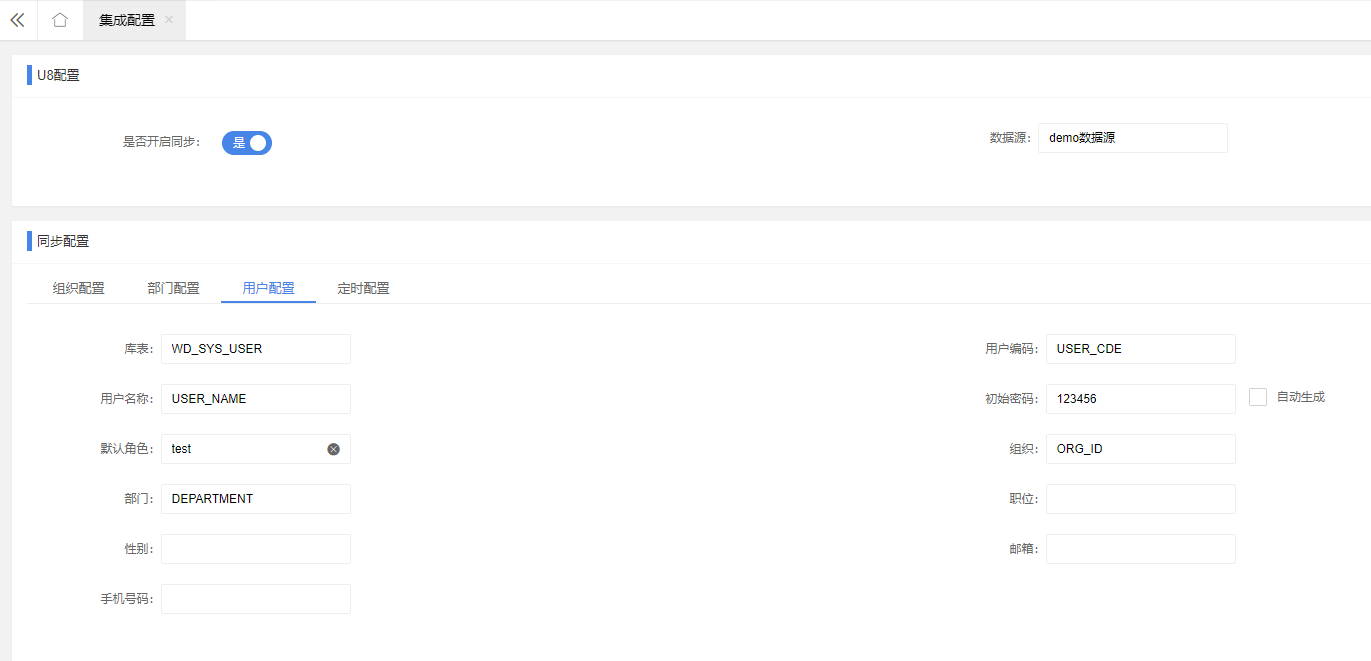1371x661 pixels.
Task: Click the empty 邮箱 input
Action: tap(1140, 549)
